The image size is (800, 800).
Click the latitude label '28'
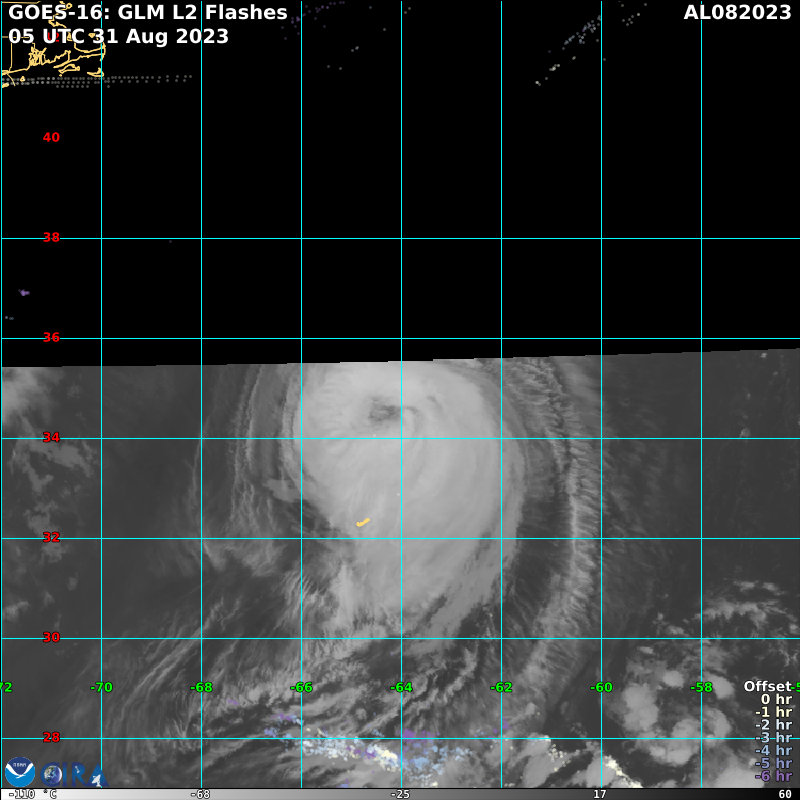(51, 737)
